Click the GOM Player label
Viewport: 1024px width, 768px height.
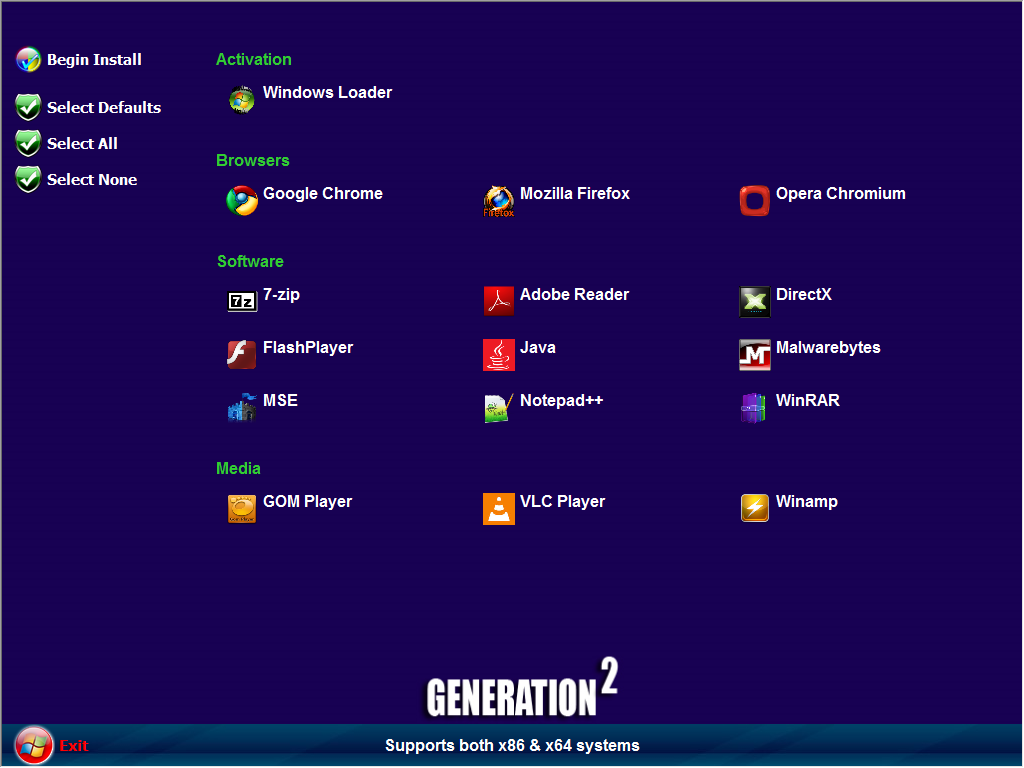(307, 502)
